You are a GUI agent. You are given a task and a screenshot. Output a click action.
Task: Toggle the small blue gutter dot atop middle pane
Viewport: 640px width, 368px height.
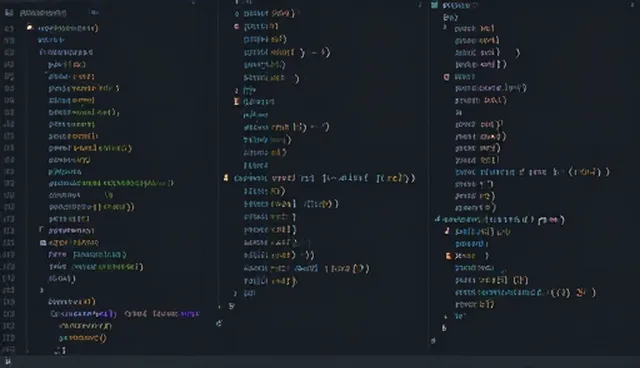click(x=237, y=14)
